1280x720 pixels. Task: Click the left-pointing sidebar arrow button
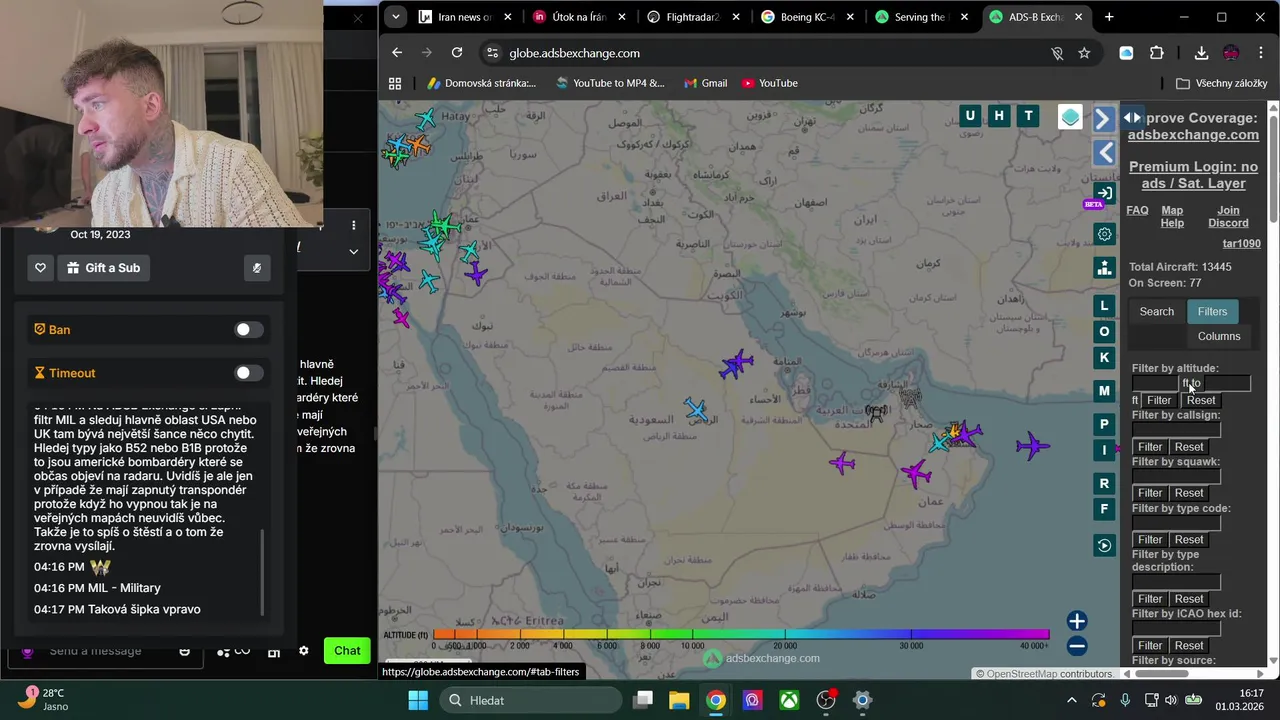click(x=1104, y=152)
